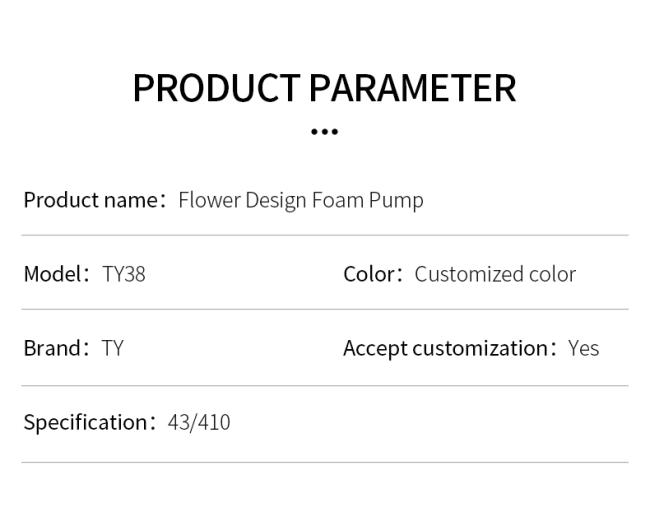Click the divider line below Product name

[x=325, y=235]
